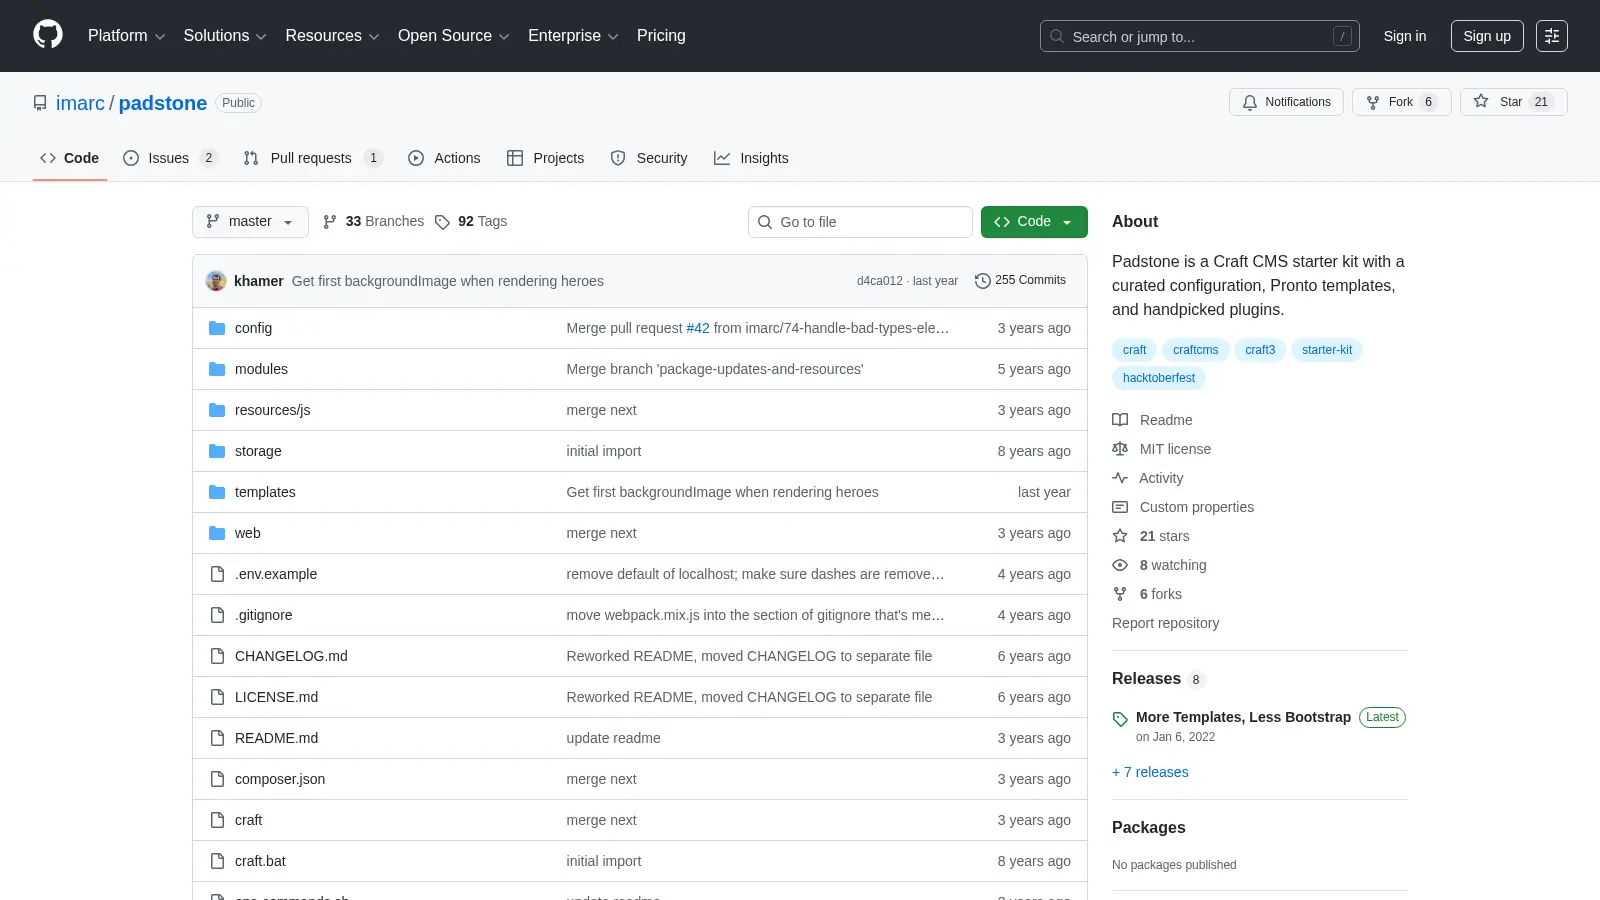Open the README.md file

[276, 738]
